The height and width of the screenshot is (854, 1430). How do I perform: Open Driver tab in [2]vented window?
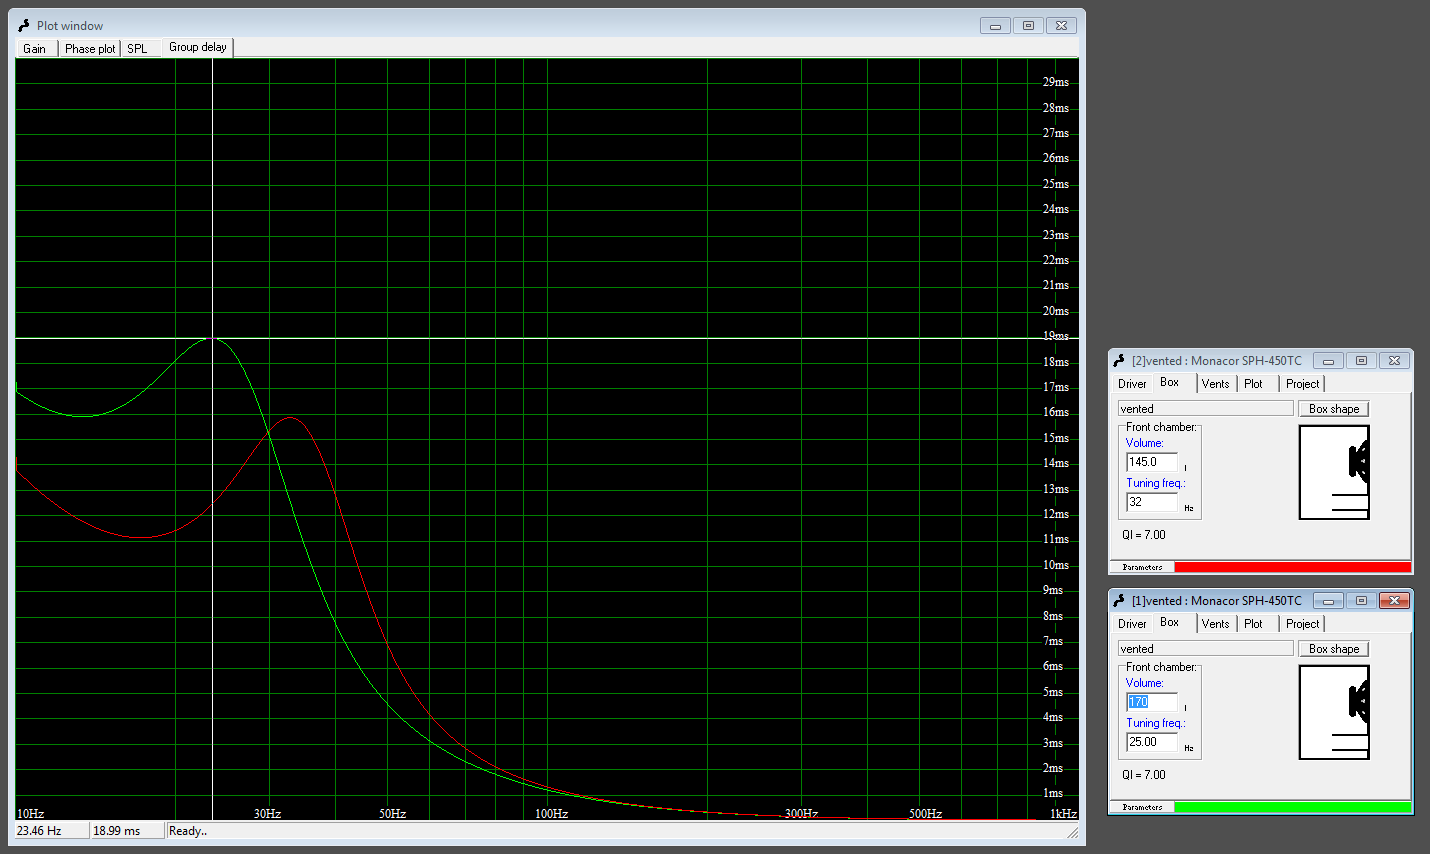(1132, 383)
